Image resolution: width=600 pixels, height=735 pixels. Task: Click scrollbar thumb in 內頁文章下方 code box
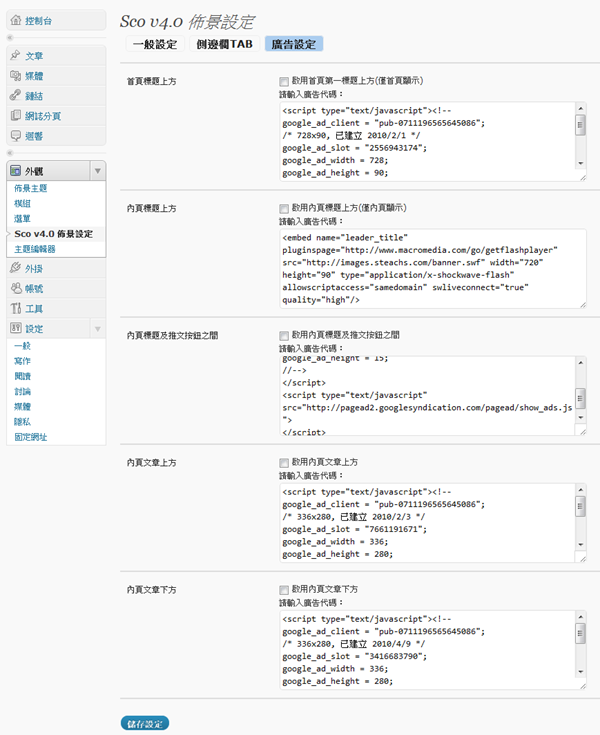point(581,633)
